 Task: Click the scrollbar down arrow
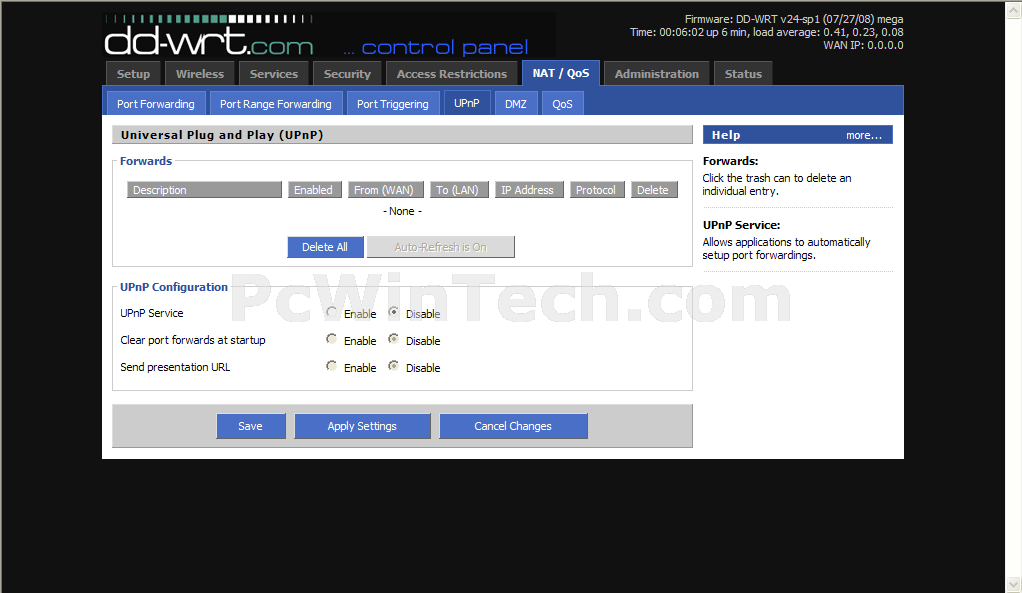point(1014,584)
